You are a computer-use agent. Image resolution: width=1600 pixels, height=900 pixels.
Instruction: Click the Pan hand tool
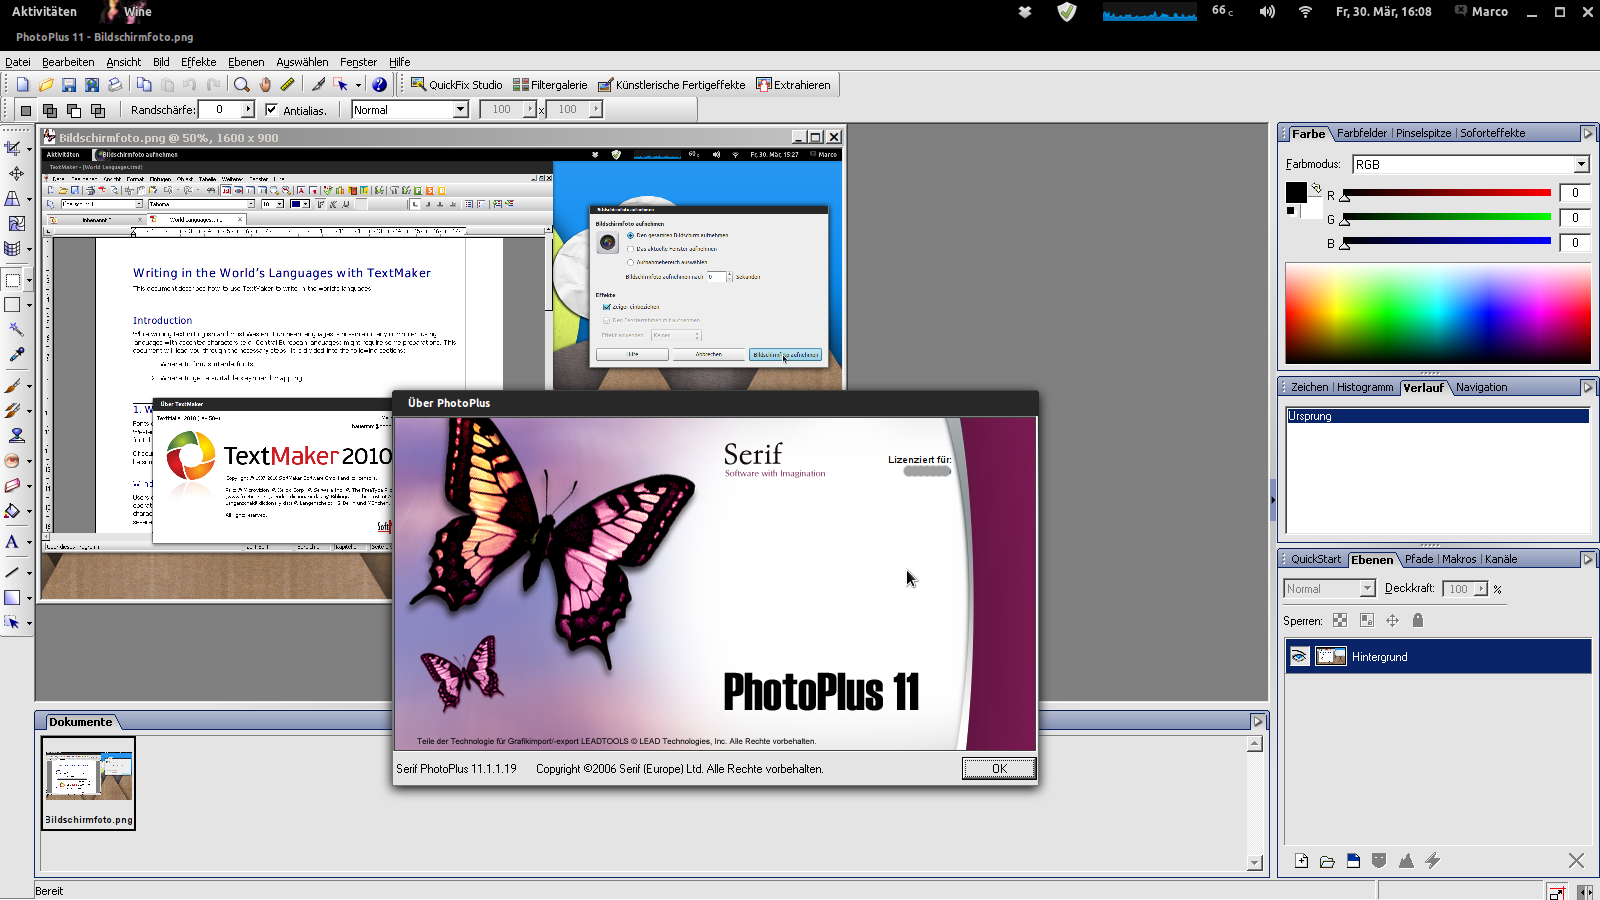tap(265, 85)
